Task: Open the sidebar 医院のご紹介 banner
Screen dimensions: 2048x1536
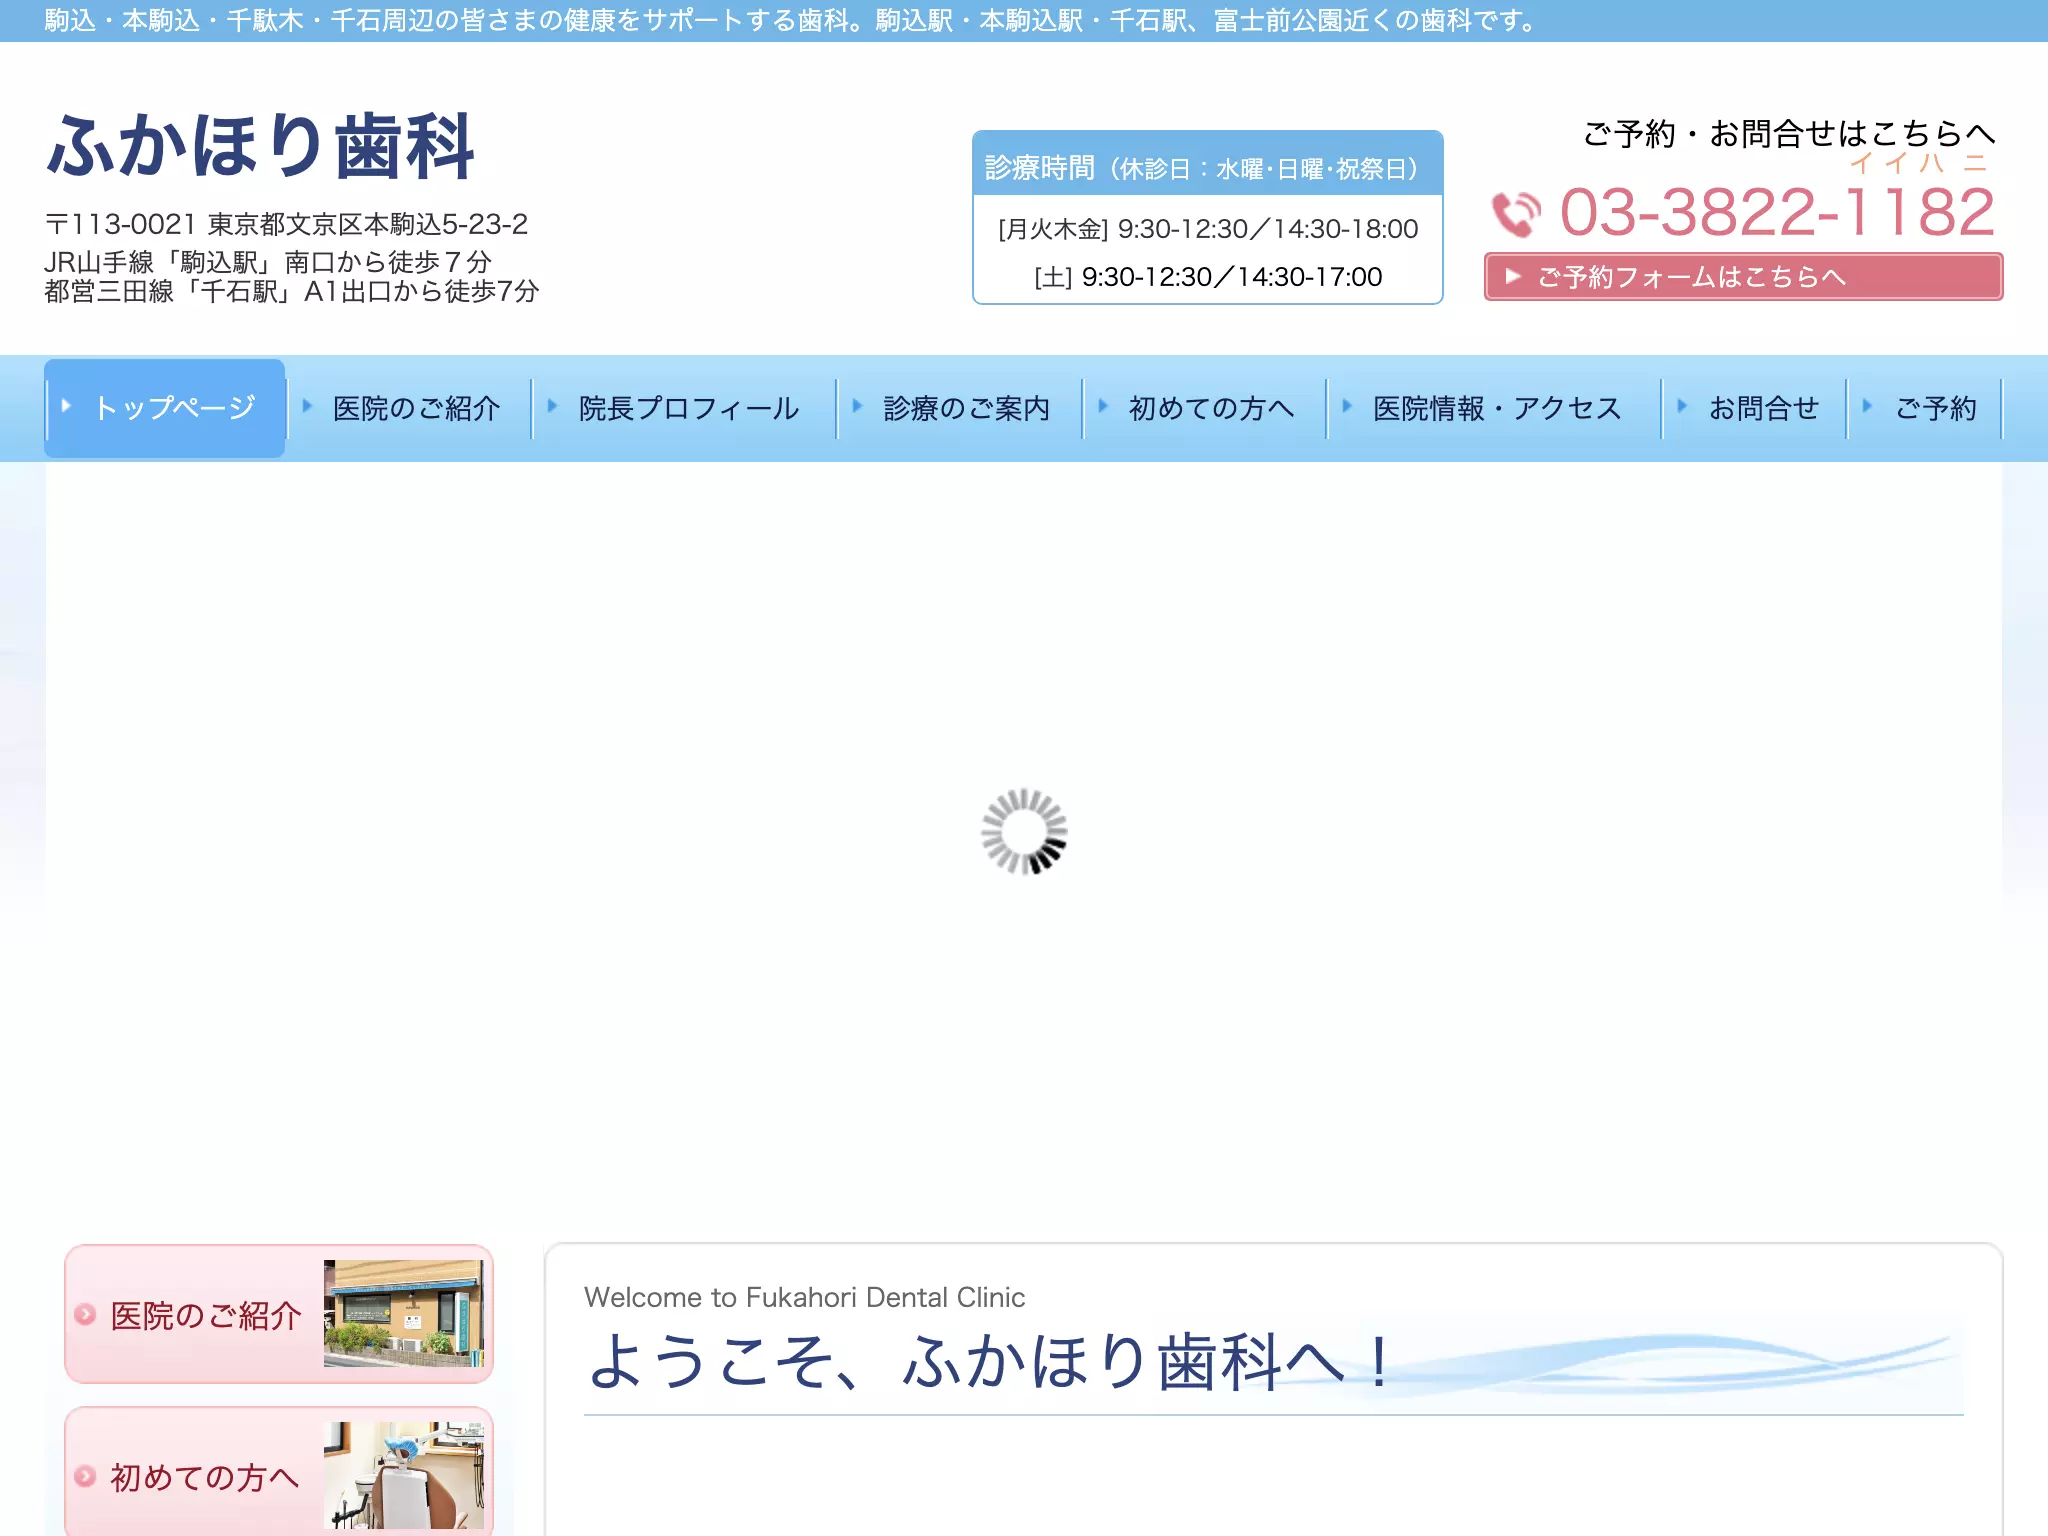Action: pyautogui.click(x=279, y=1314)
